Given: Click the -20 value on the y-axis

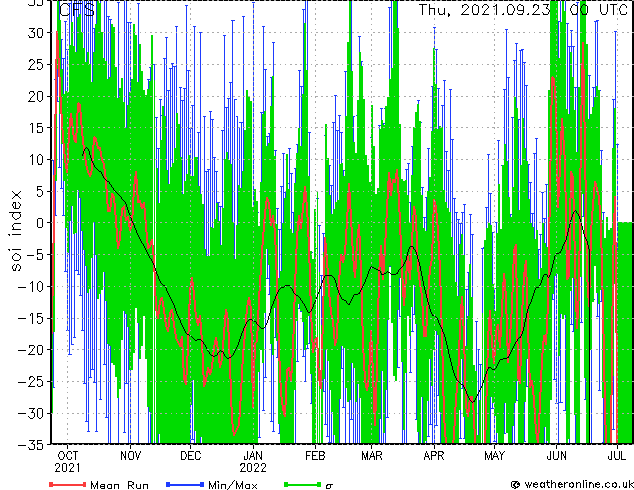Looking at the screenshot, I should (31, 350).
